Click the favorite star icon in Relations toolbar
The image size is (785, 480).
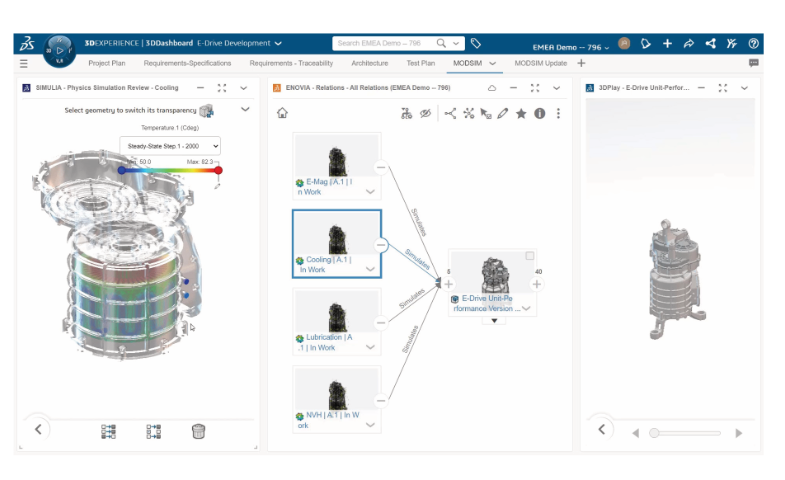click(x=521, y=113)
